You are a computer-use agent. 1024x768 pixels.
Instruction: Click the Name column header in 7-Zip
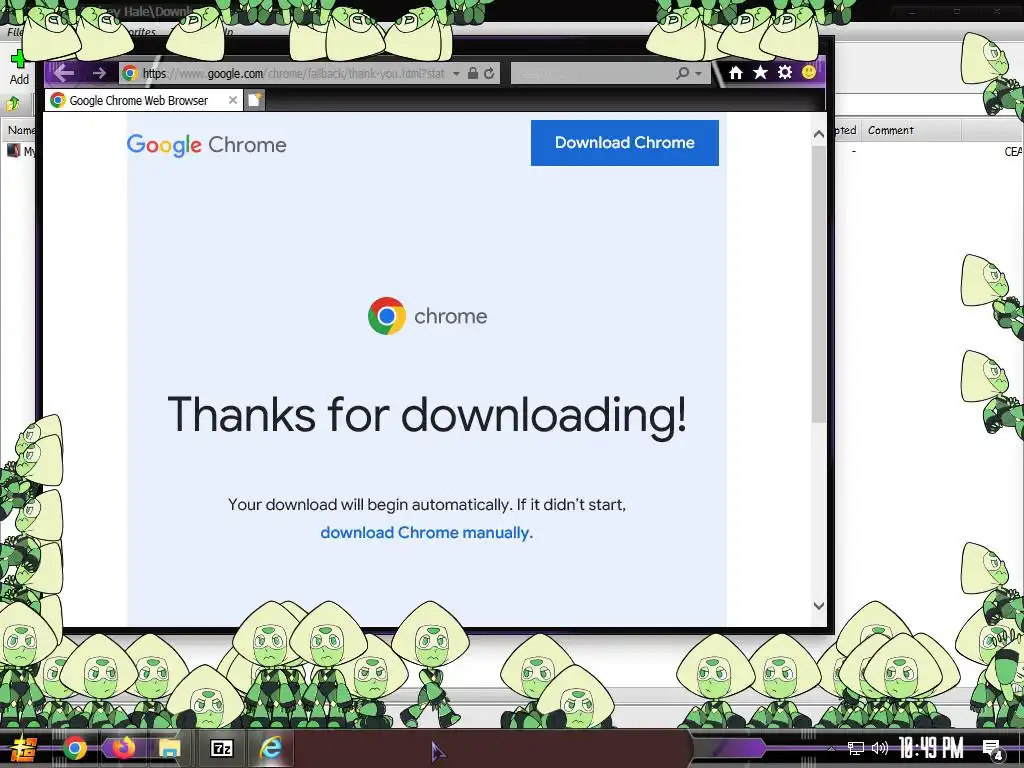pyautogui.click(x=20, y=131)
